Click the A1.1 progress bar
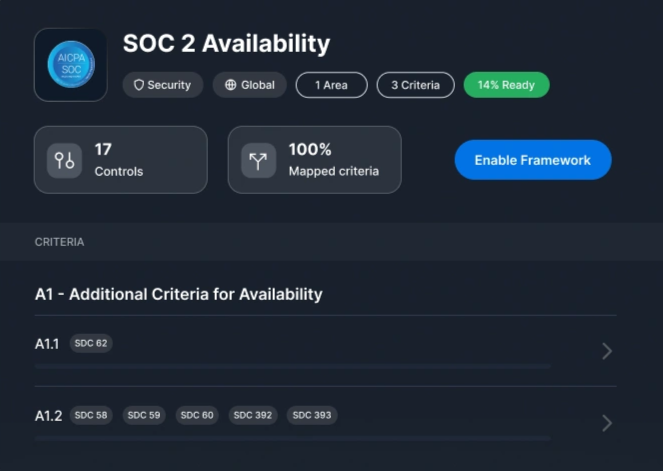Screen dimensions: 663x471 pos(293,366)
